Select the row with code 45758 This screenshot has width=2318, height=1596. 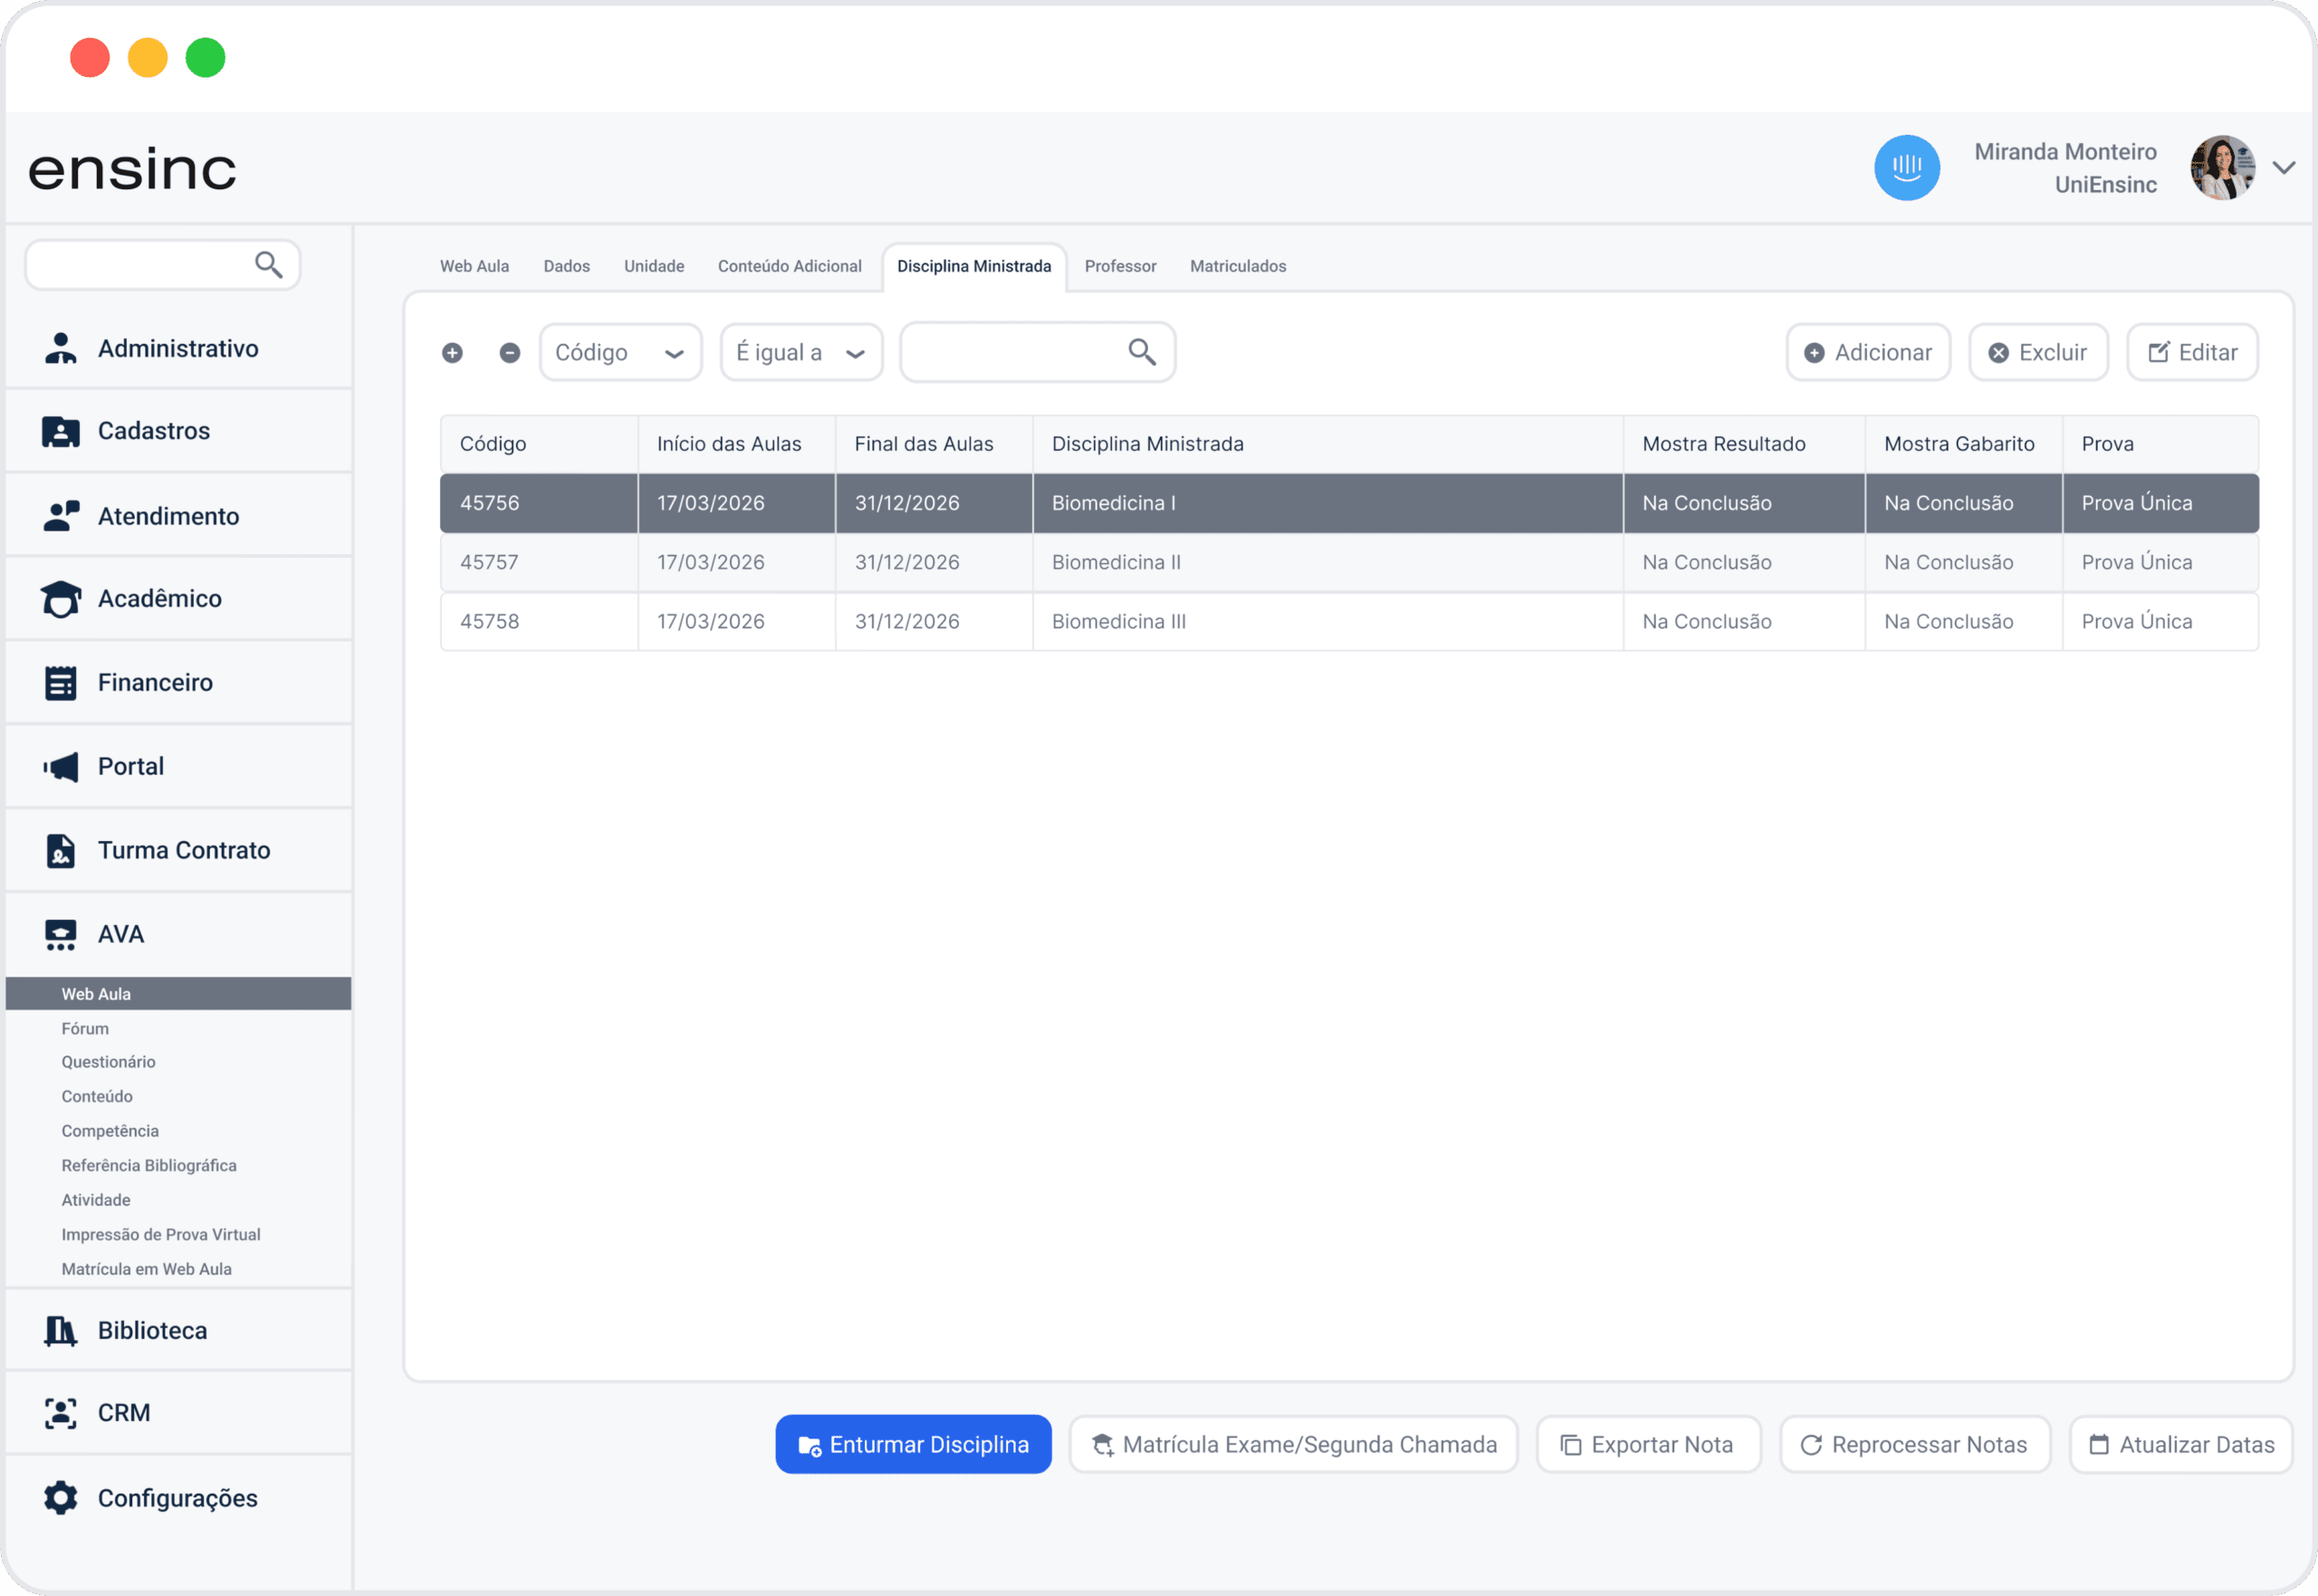point(1349,621)
